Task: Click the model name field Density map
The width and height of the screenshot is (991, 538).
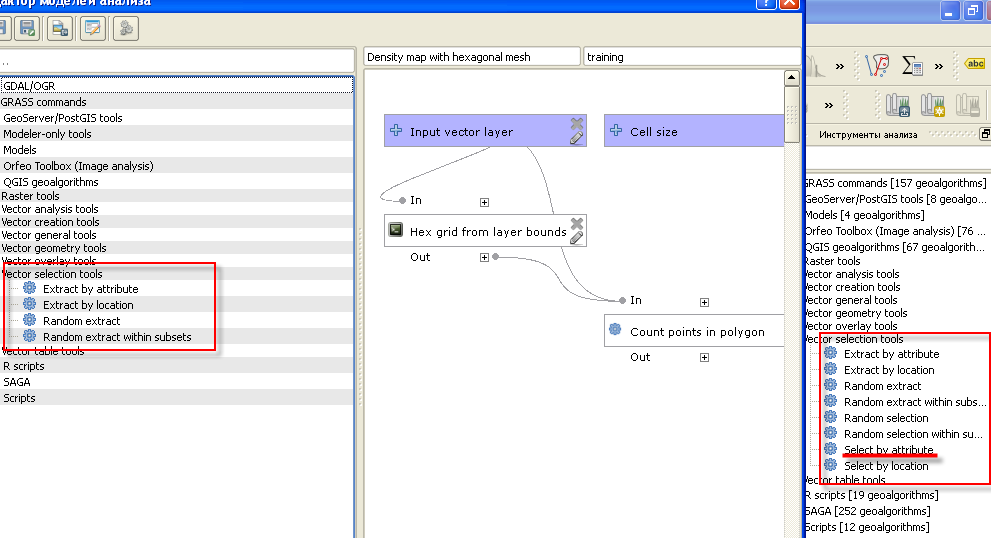Action: (x=472, y=57)
